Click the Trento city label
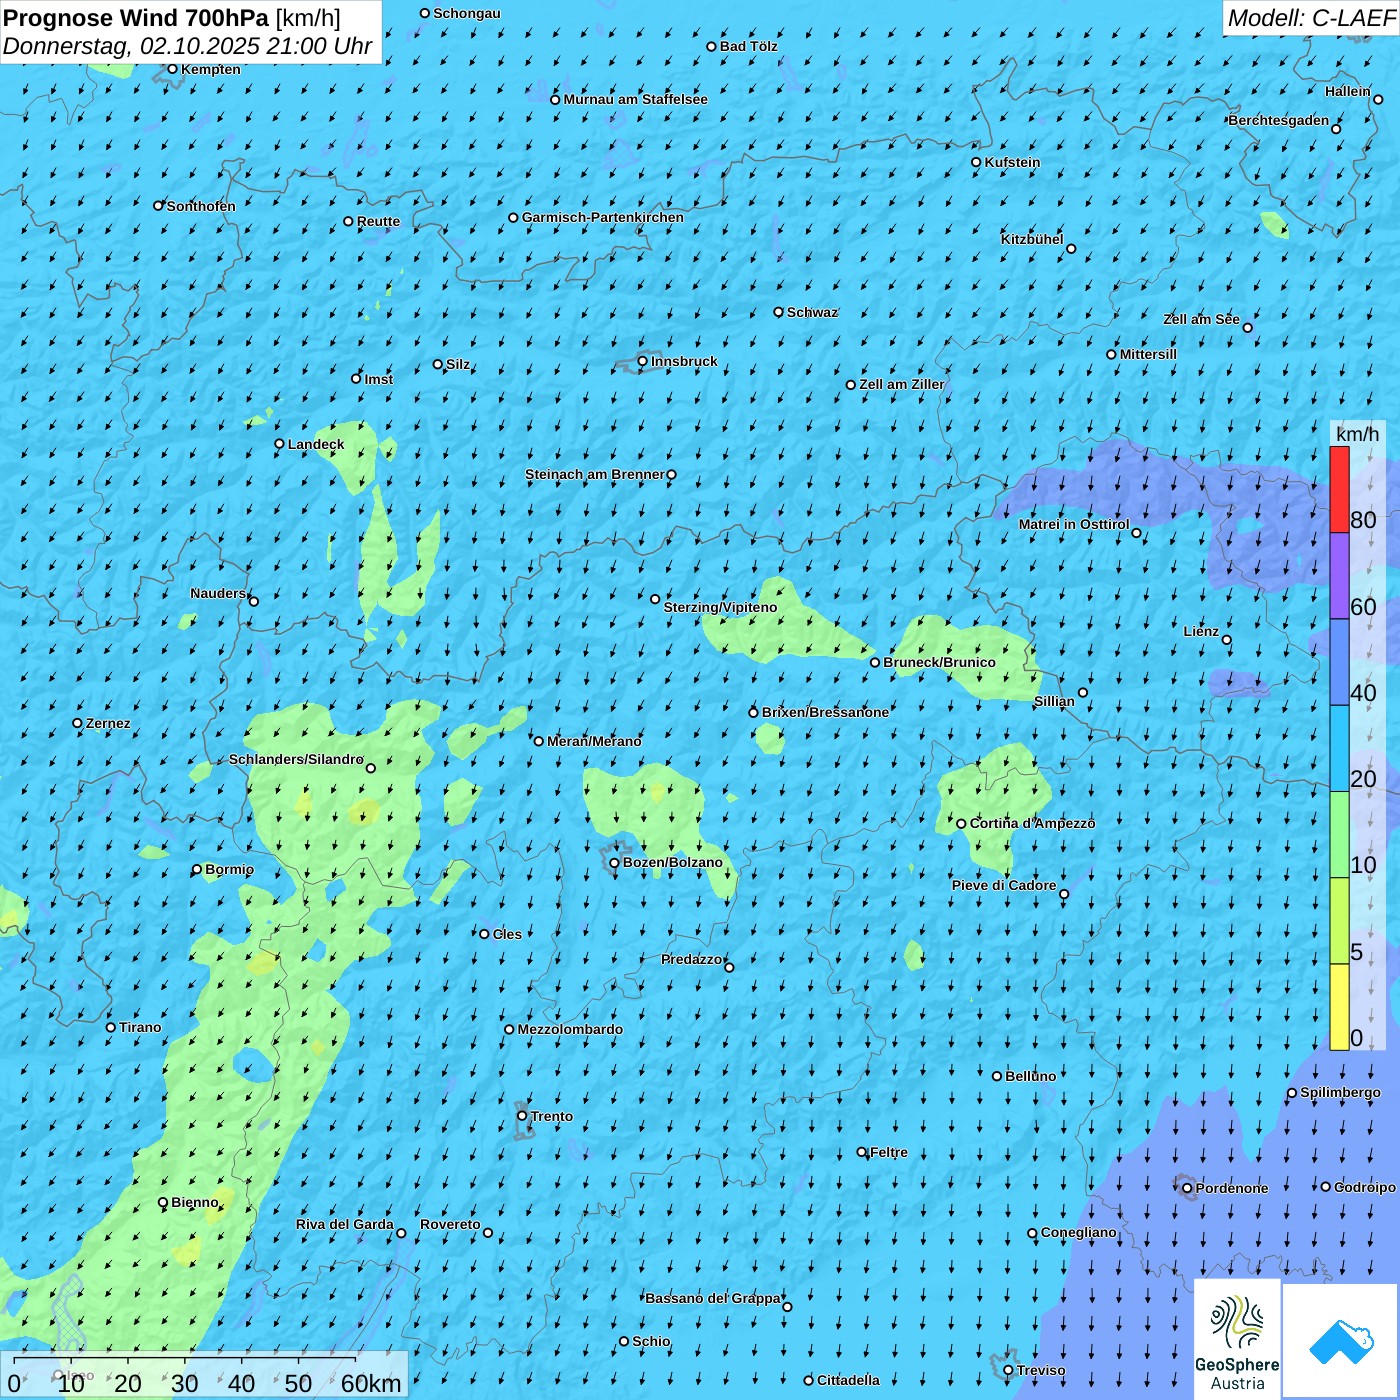The width and height of the screenshot is (1400, 1400). pos(552,1116)
